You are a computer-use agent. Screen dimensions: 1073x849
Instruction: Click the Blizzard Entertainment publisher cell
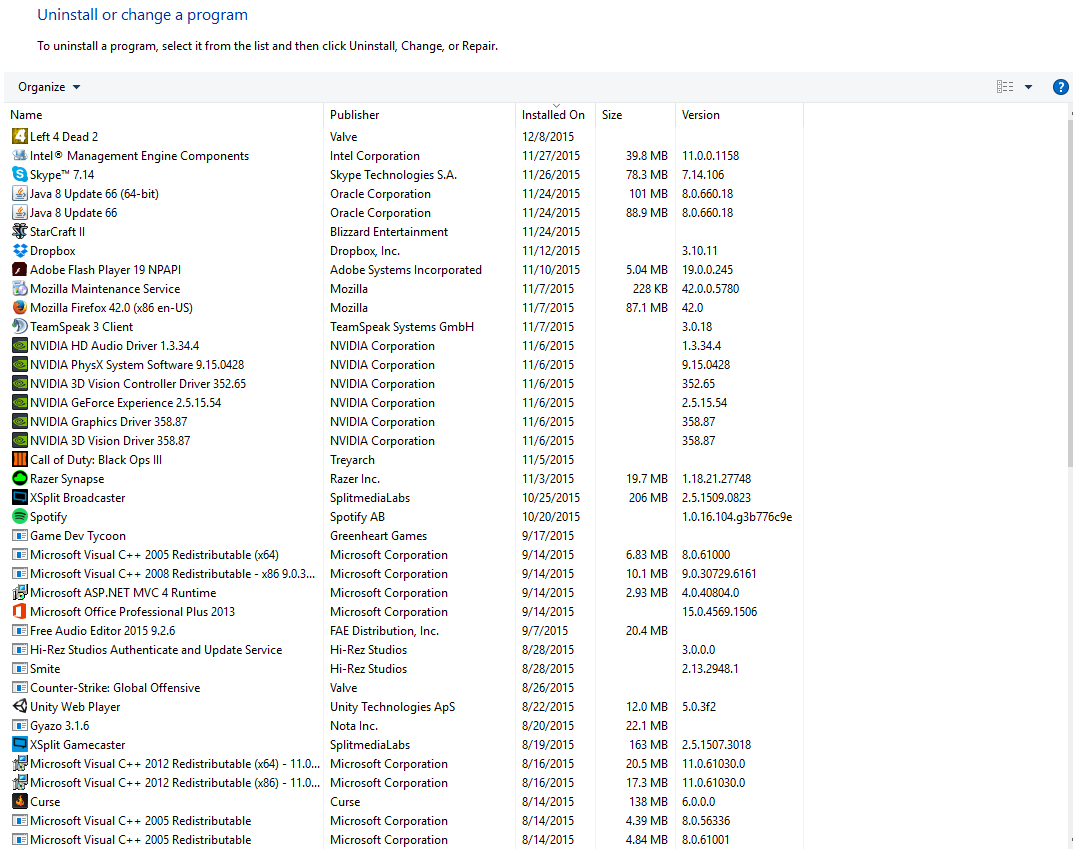pyautogui.click(x=389, y=231)
